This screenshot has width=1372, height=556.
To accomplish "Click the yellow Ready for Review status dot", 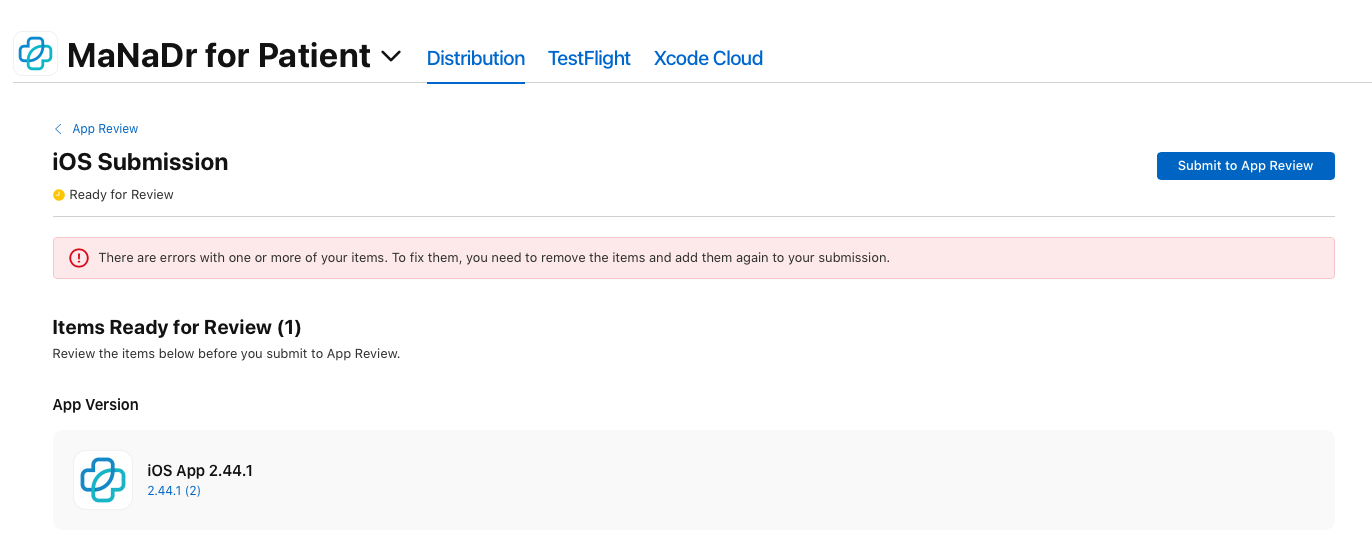I will pyautogui.click(x=59, y=195).
